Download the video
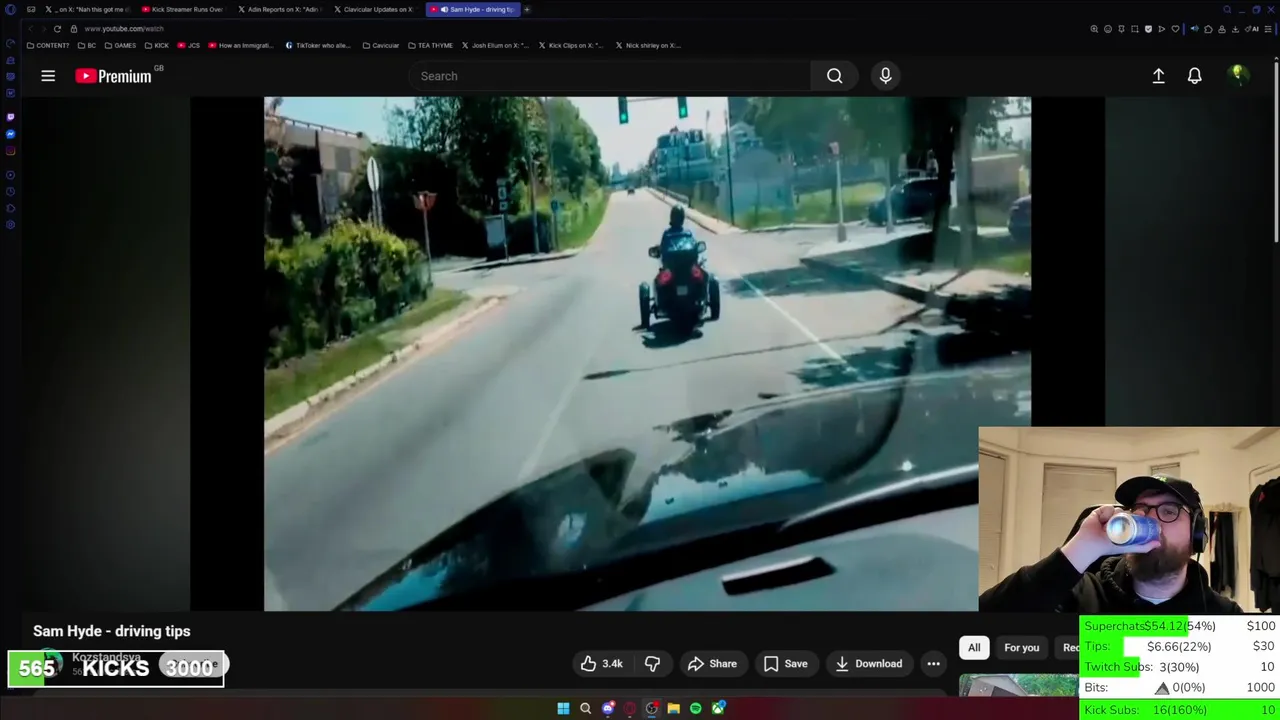The width and height of the screenshot is (1280, 720). tap(868, 664)
